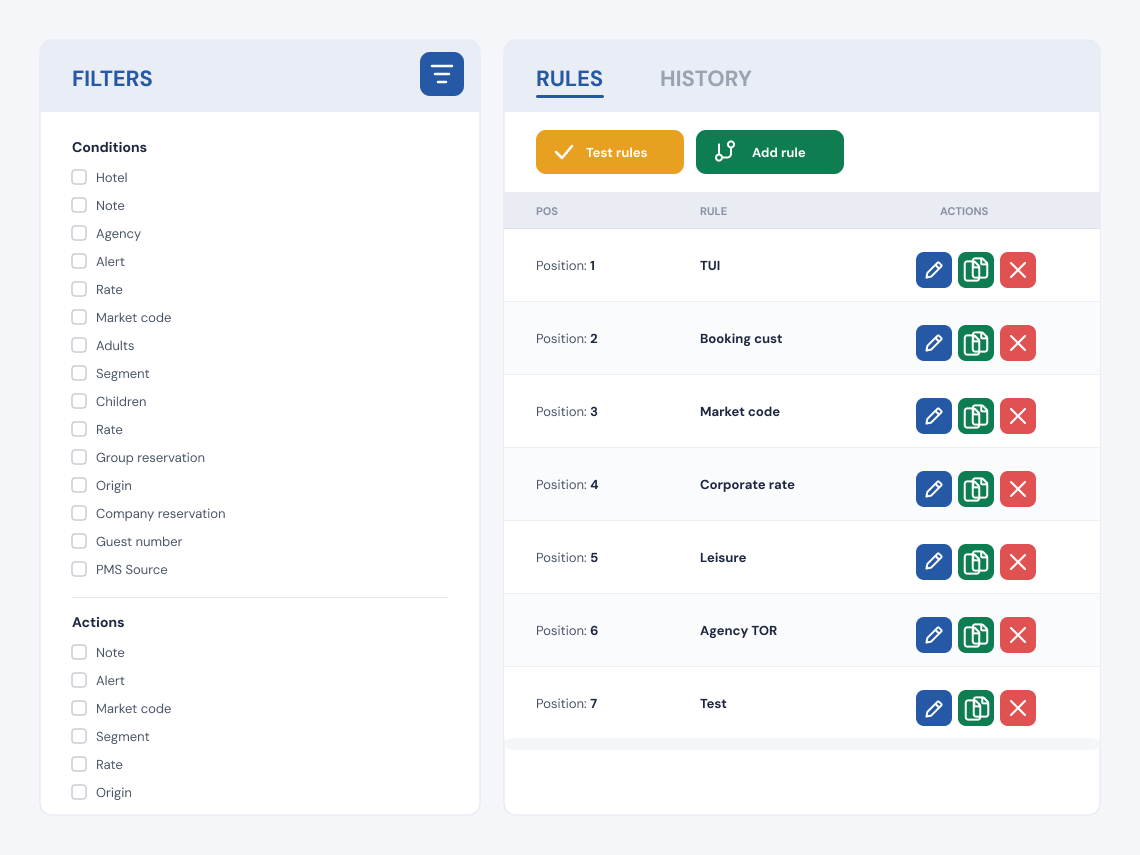Image resolution: width=1140 pixels, height=855 pixels.
Task: Duplicate the Test rule at position 7
Action: click(x=976, y=708)
